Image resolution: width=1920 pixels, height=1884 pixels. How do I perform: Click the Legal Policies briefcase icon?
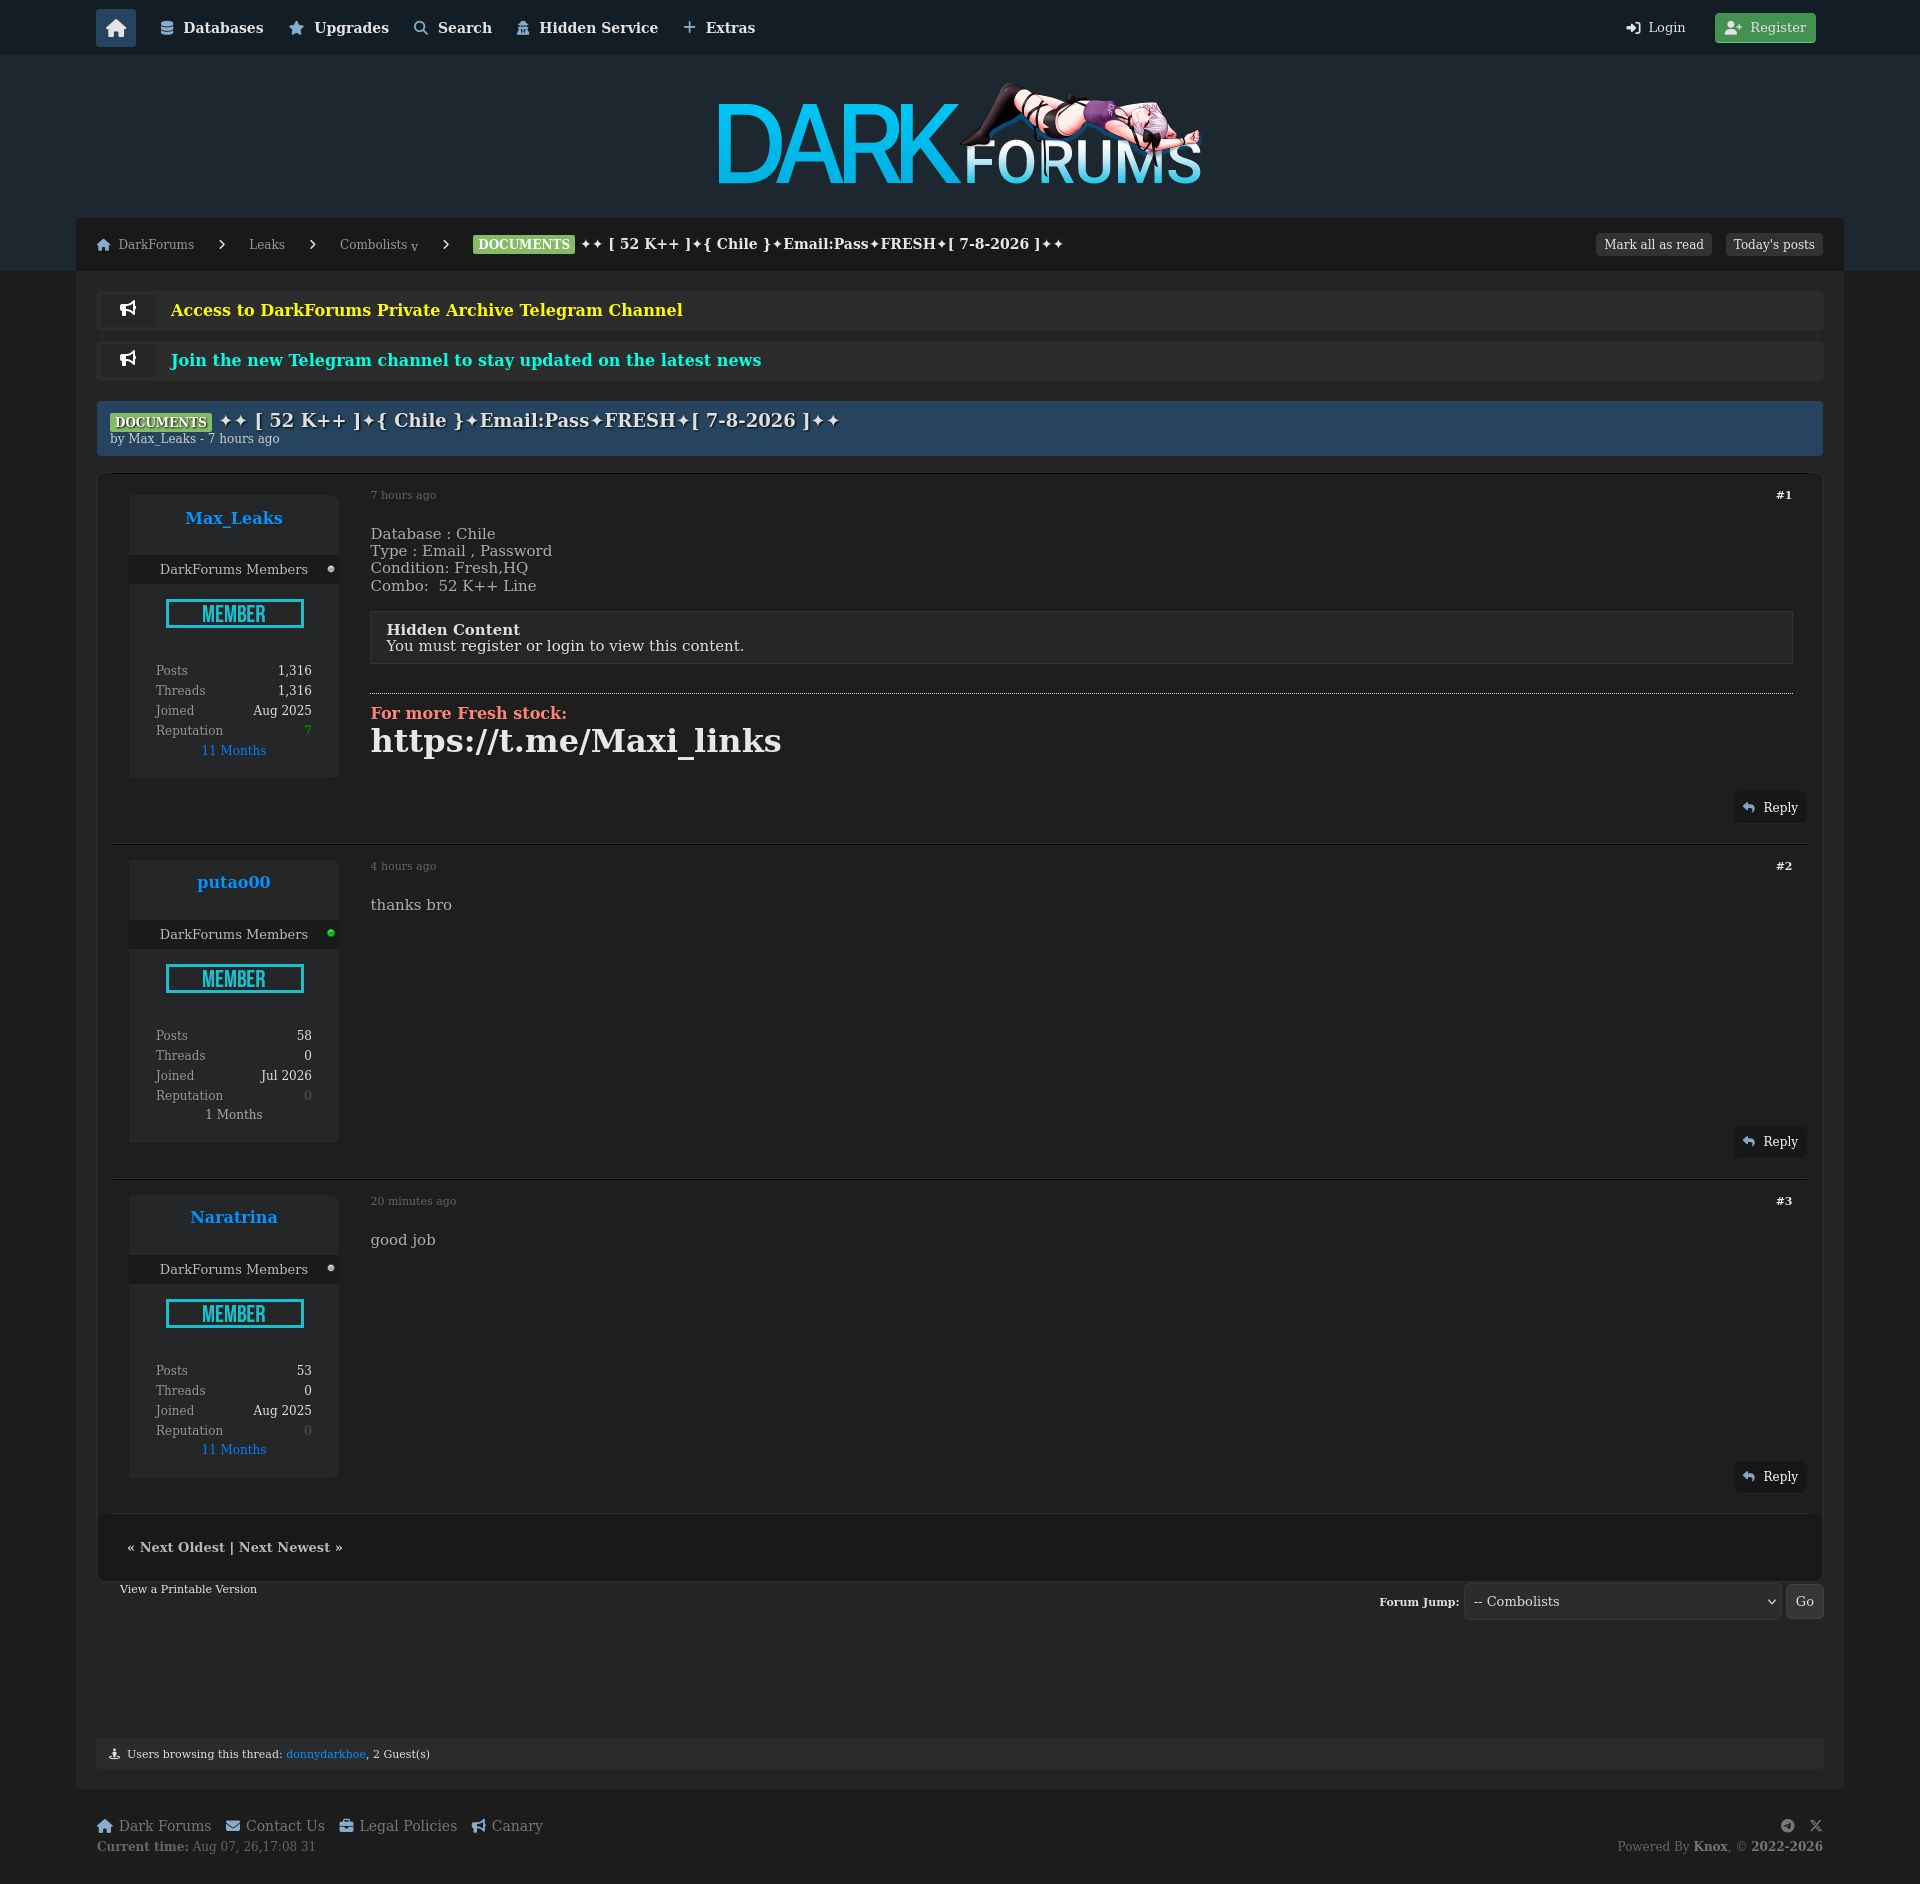click(x=346, y=1827)
